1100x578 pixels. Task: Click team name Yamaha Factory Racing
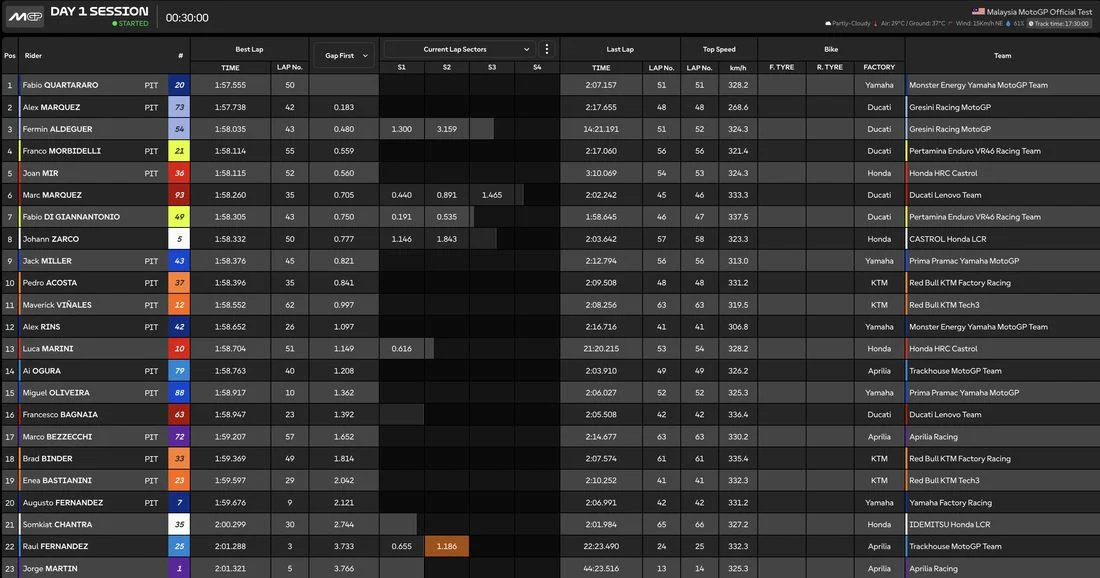point(951,503)
